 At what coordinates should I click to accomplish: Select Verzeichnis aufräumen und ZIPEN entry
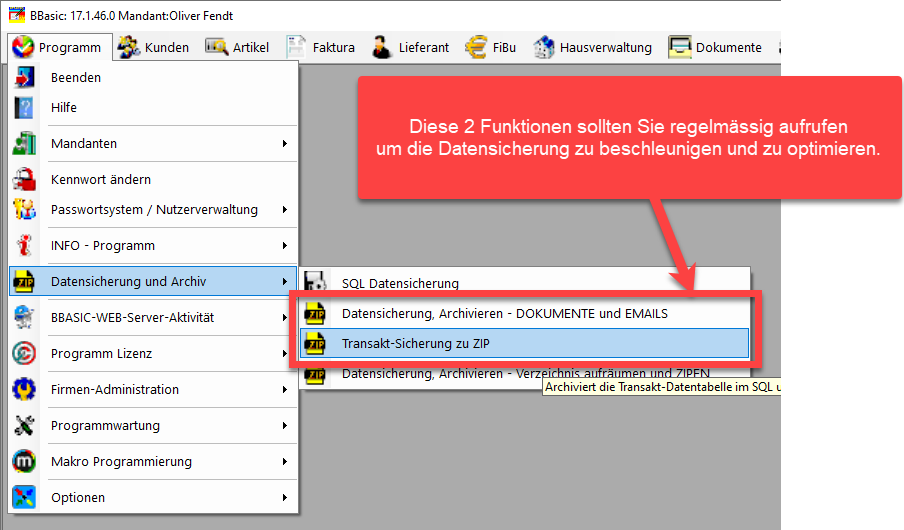pyautogui.click(x=525, y=374)
